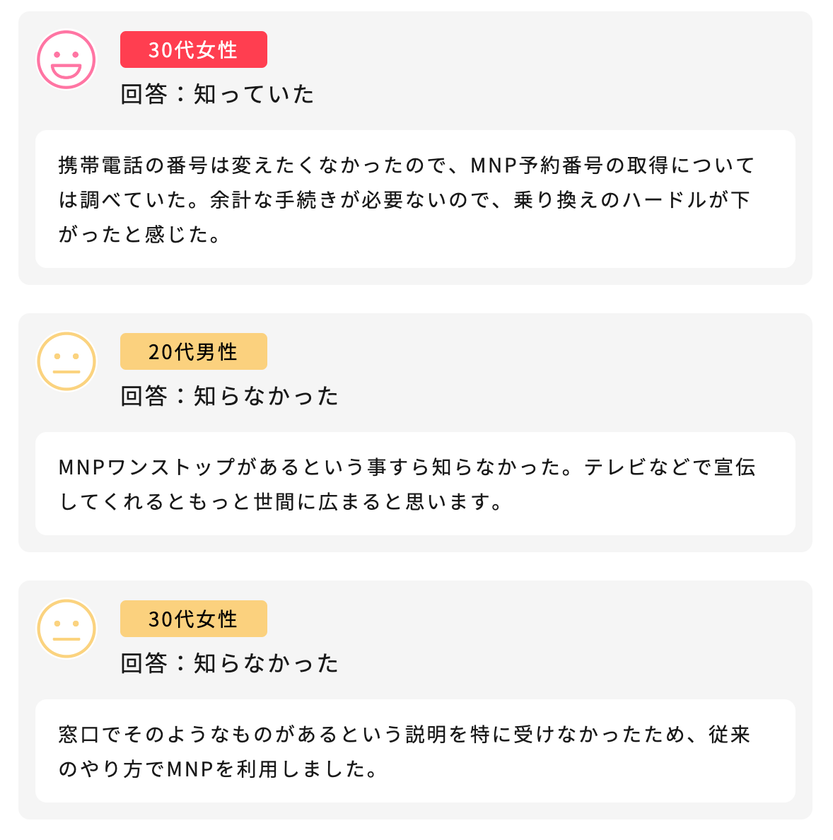Click the line starting with 窓口でそのような
Image resolution: width=833 pixels, height=840 pixels.
pos(404,734)
